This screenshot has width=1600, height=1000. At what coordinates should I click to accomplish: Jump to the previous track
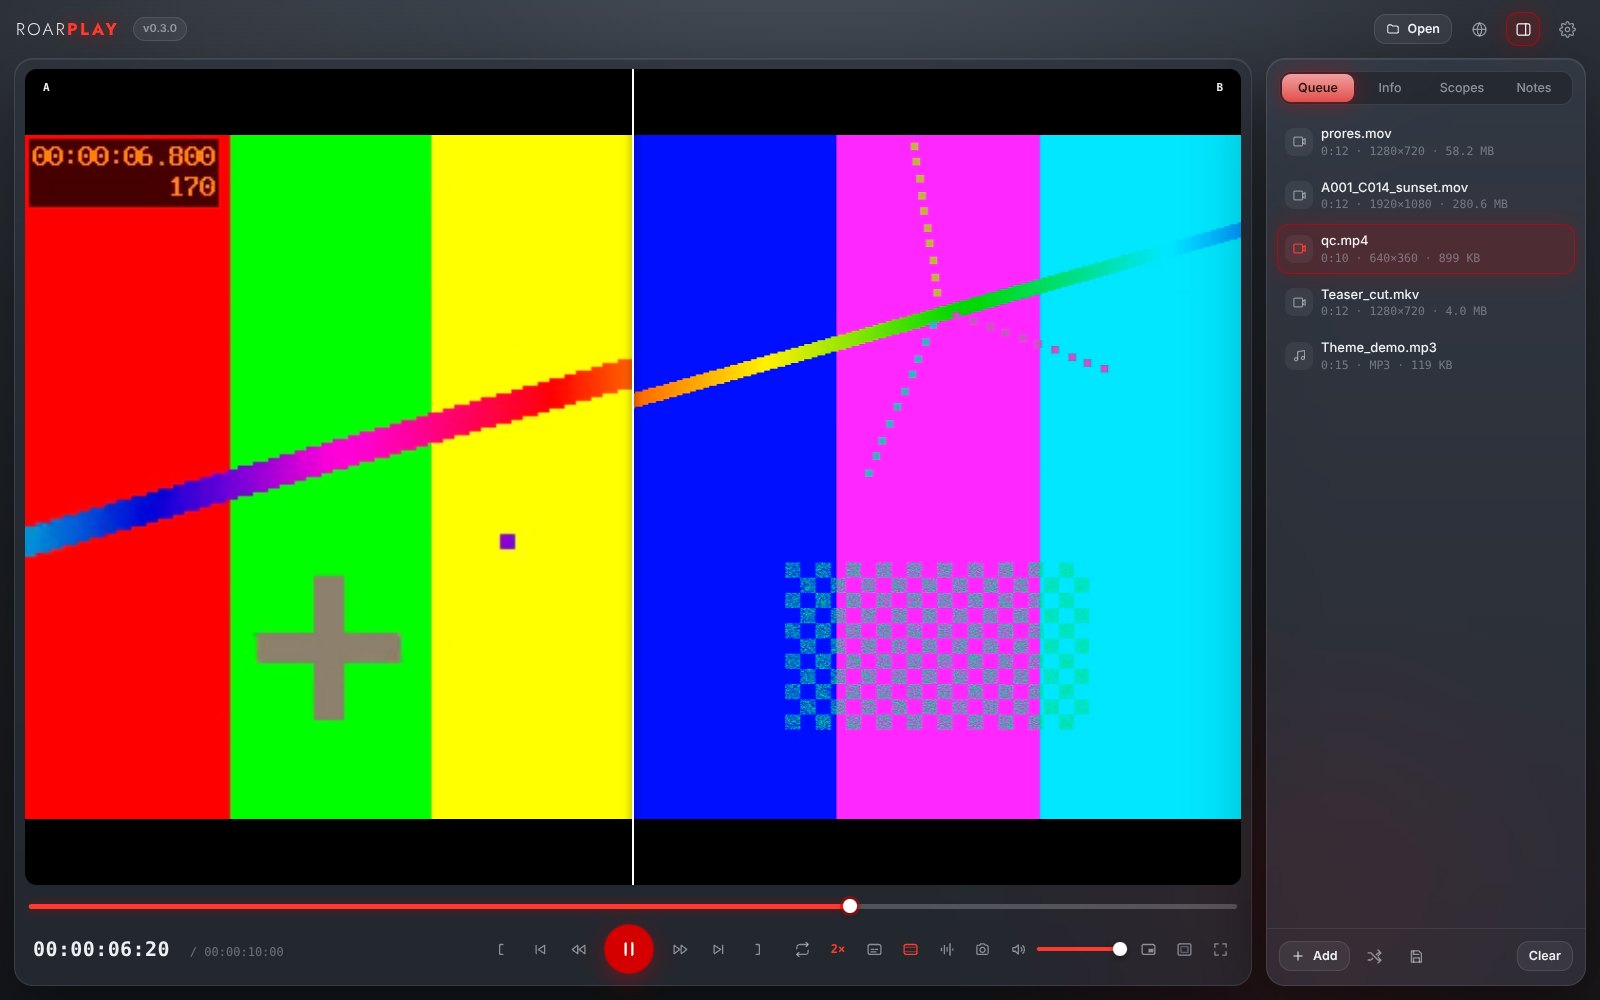click(x=540, y=949)
